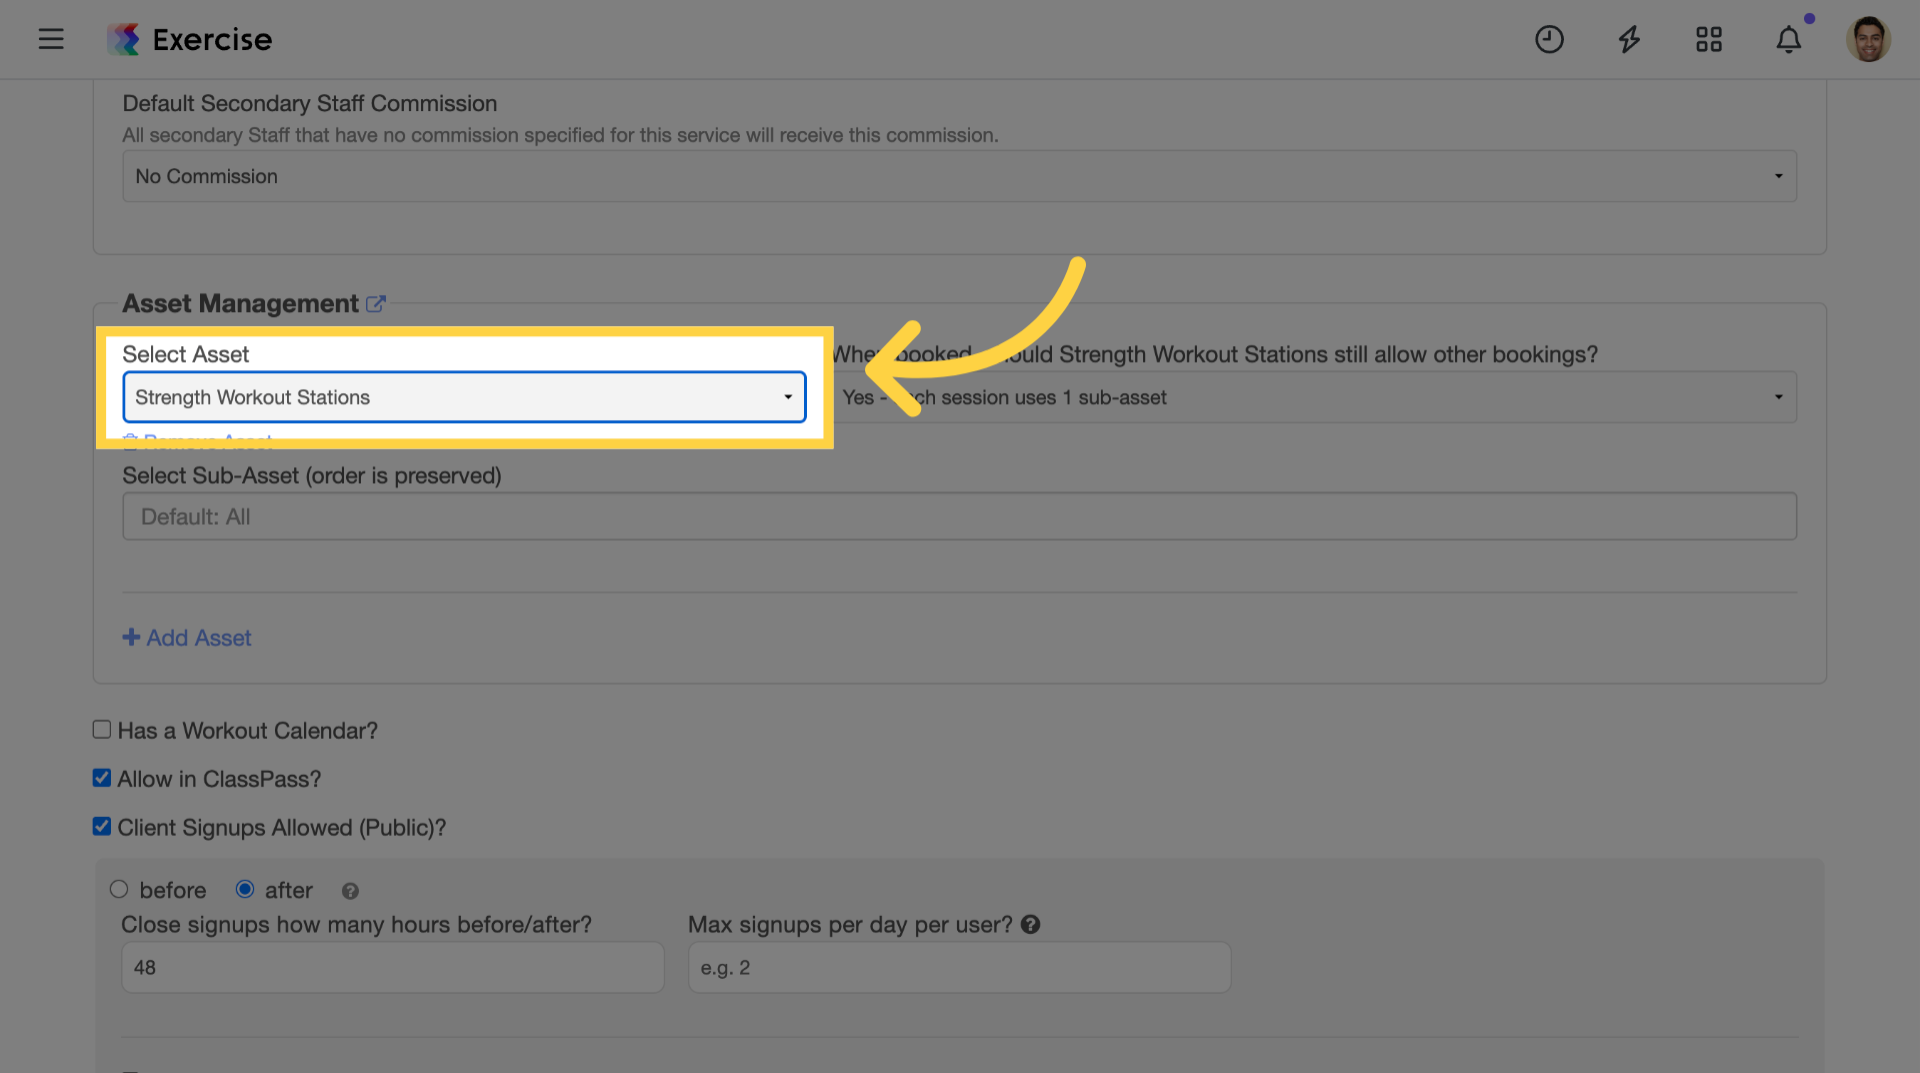Click the Default Secondary Staff Commission label

click(x=309, y=104)
